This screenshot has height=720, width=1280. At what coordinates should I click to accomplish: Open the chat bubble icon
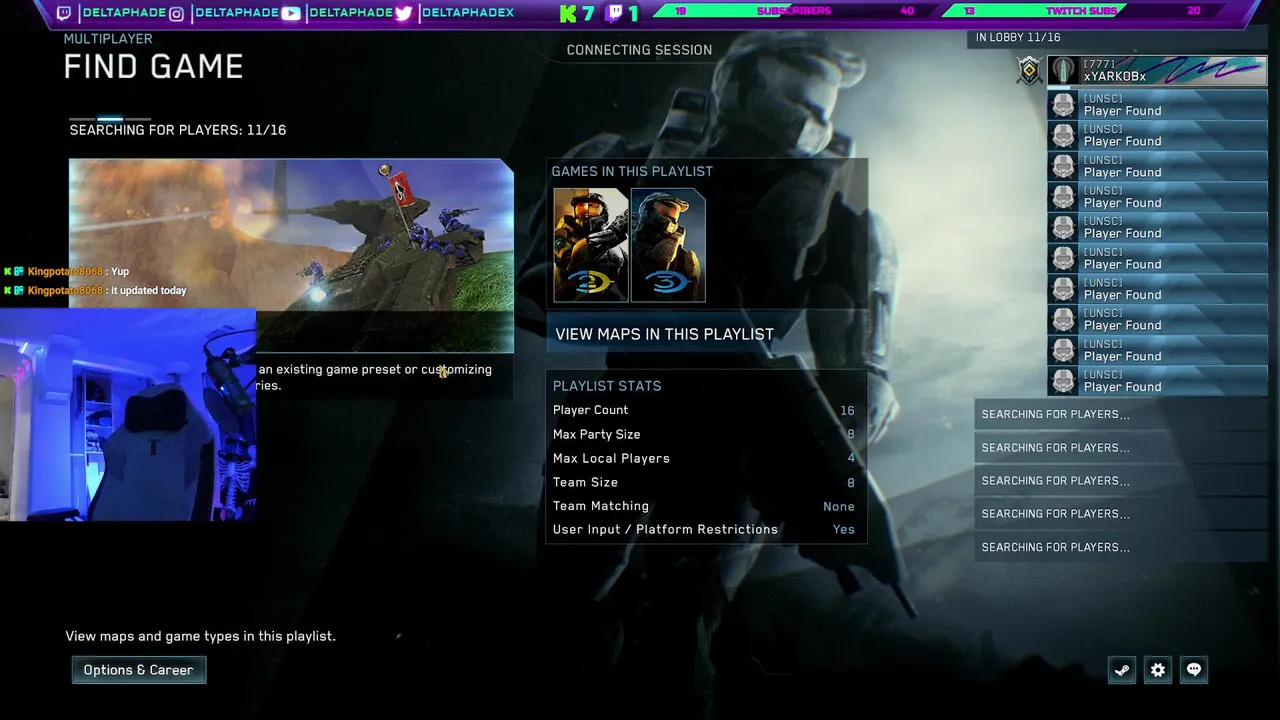(x=1194, y=670)
